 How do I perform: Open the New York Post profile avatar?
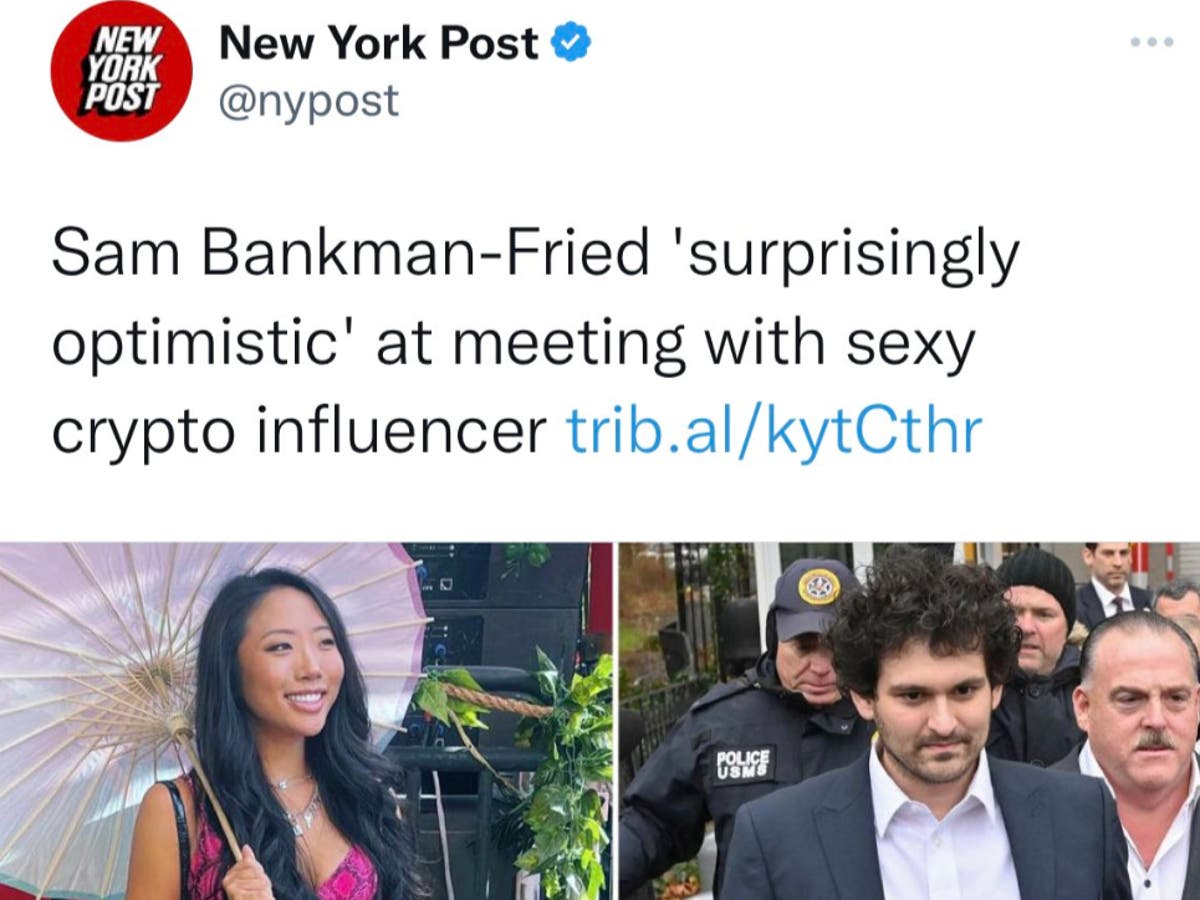122,70
